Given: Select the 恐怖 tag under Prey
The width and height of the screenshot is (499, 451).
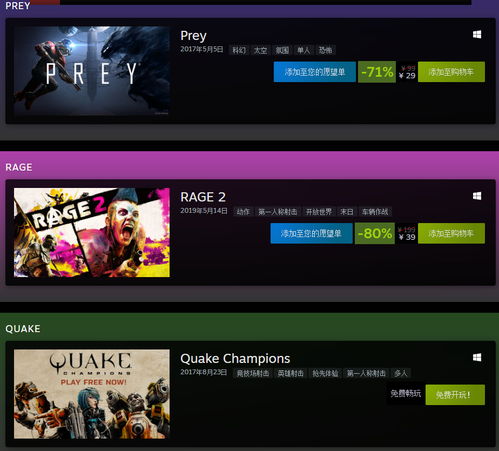Looking at the screenshot, I should click(x=325, y=50).
